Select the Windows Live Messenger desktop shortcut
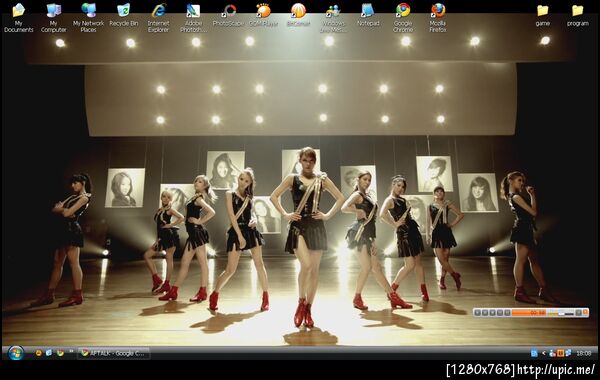Screen dimensions: 600x380 (333, 17)
